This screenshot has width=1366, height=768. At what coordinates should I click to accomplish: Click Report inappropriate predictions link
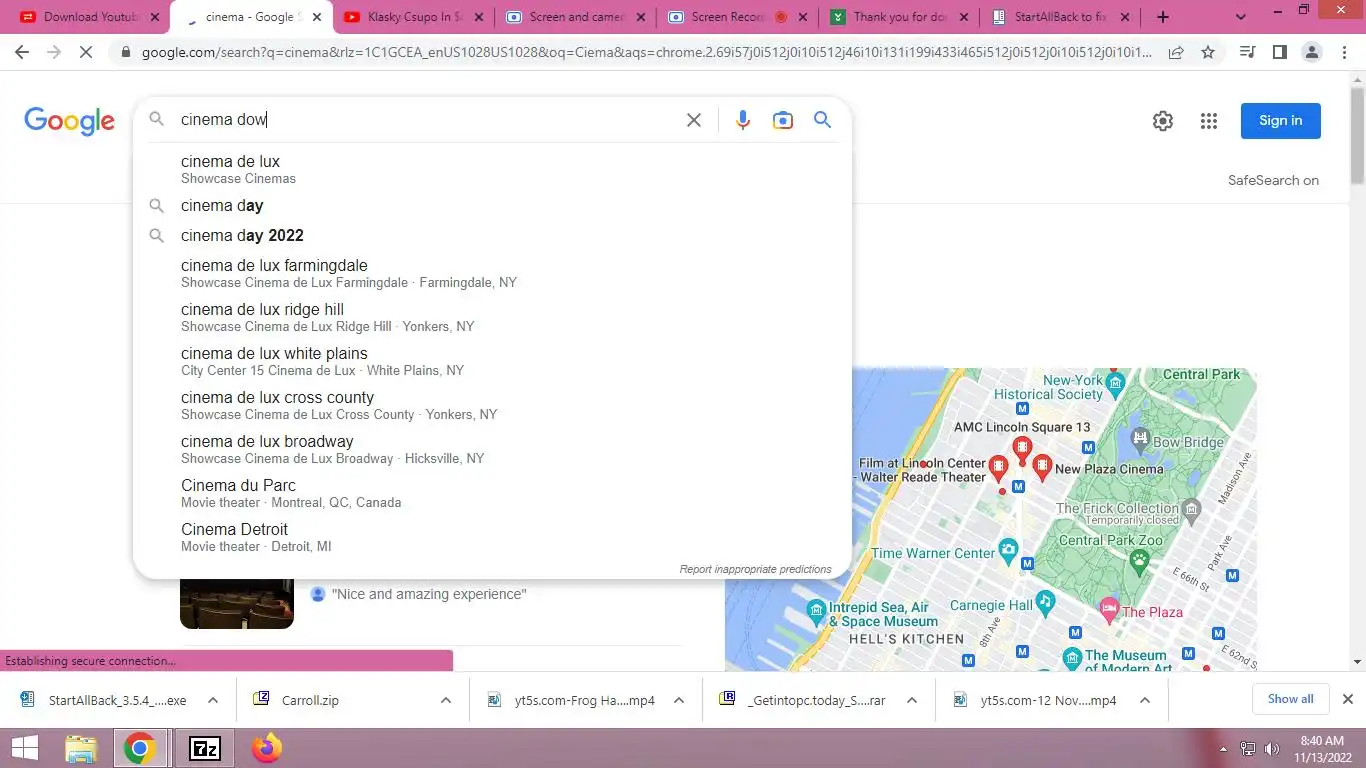(x=755, y=569)
